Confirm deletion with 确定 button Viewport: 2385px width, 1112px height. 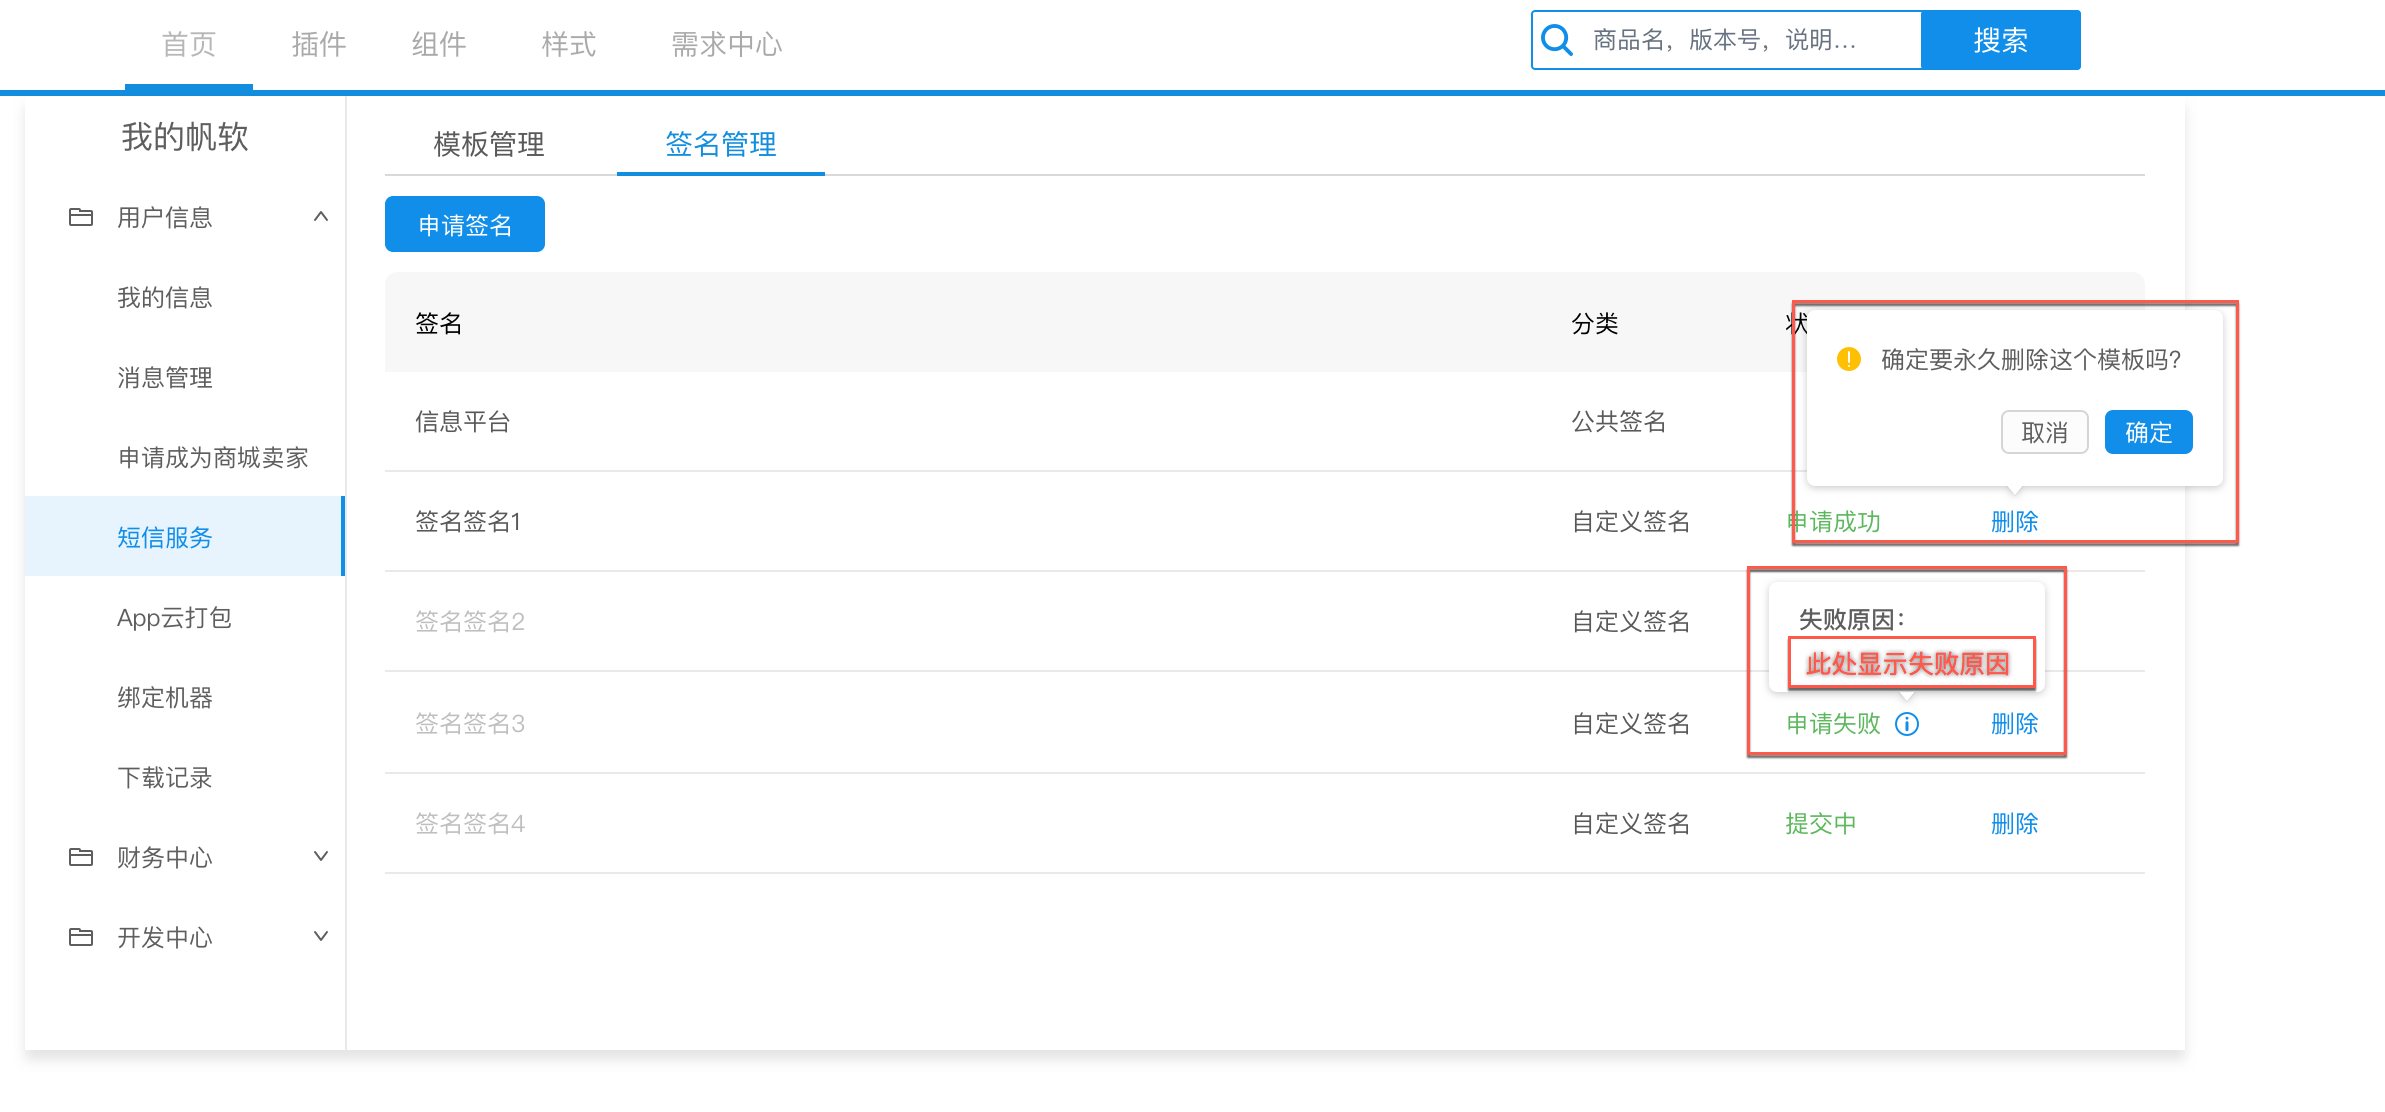2148,433
